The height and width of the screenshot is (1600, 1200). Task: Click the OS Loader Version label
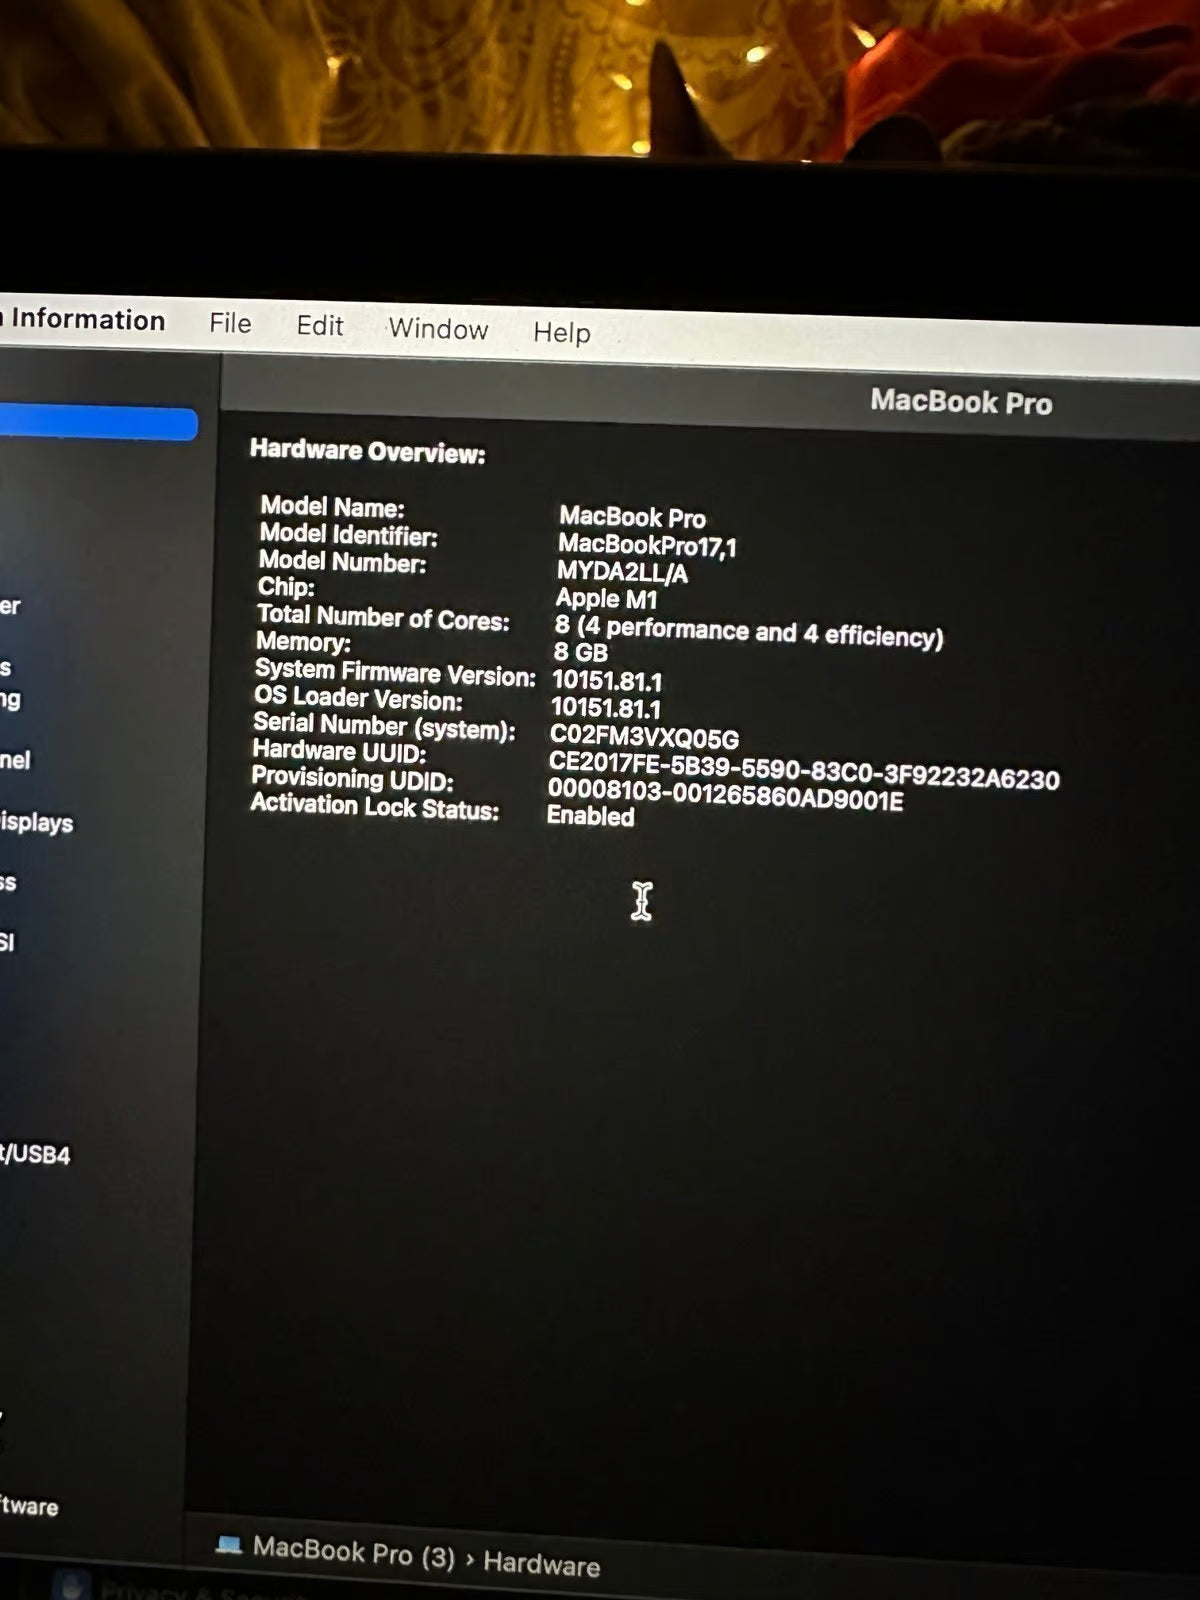point(358,698)
